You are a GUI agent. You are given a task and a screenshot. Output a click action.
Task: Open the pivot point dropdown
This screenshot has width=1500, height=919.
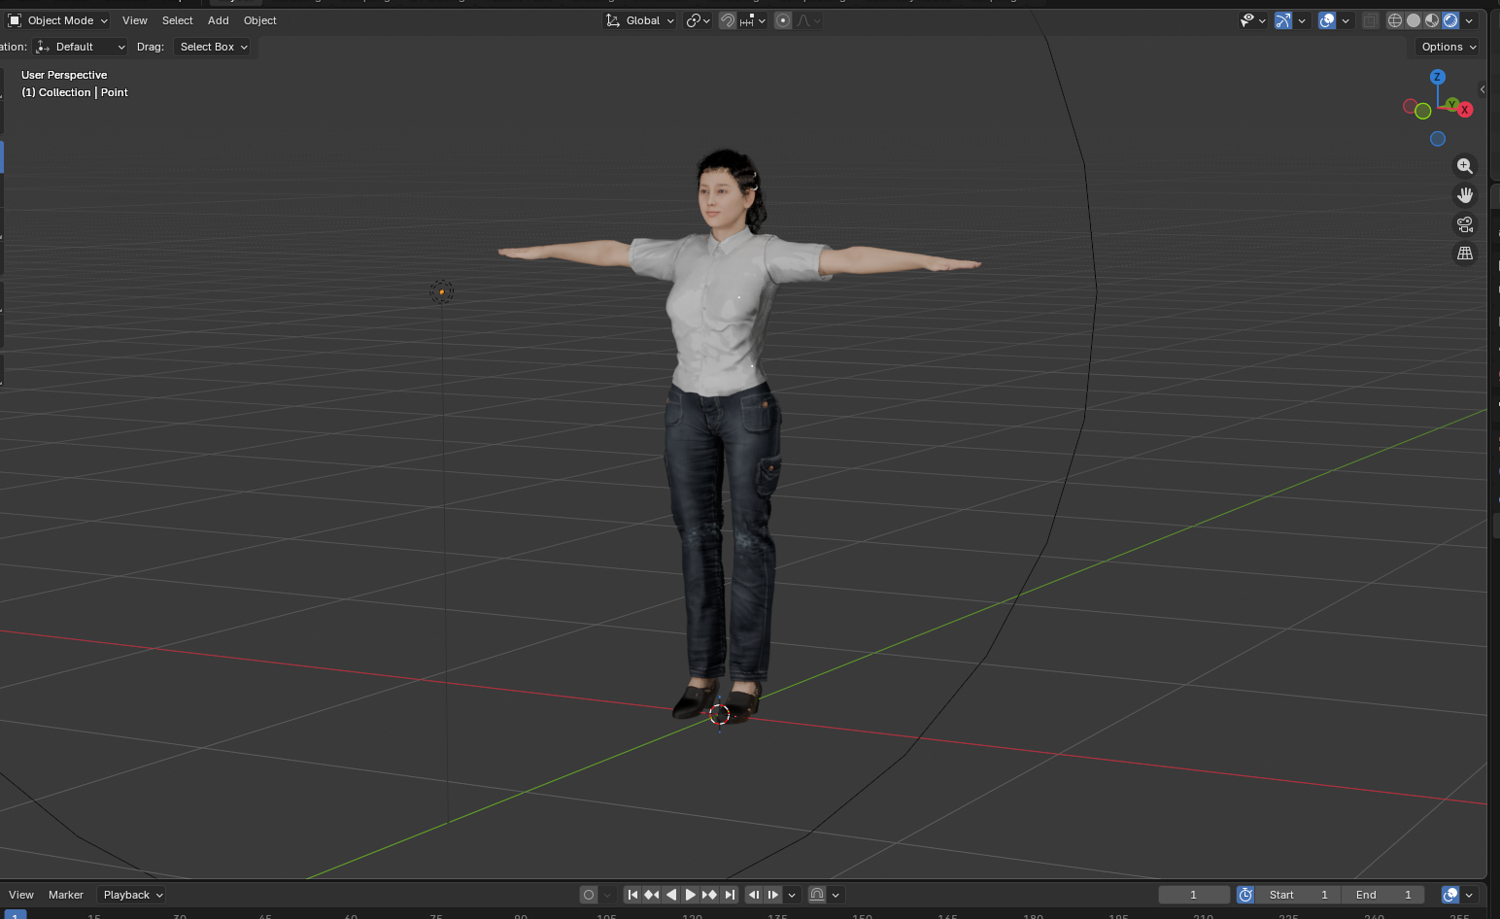698,20
